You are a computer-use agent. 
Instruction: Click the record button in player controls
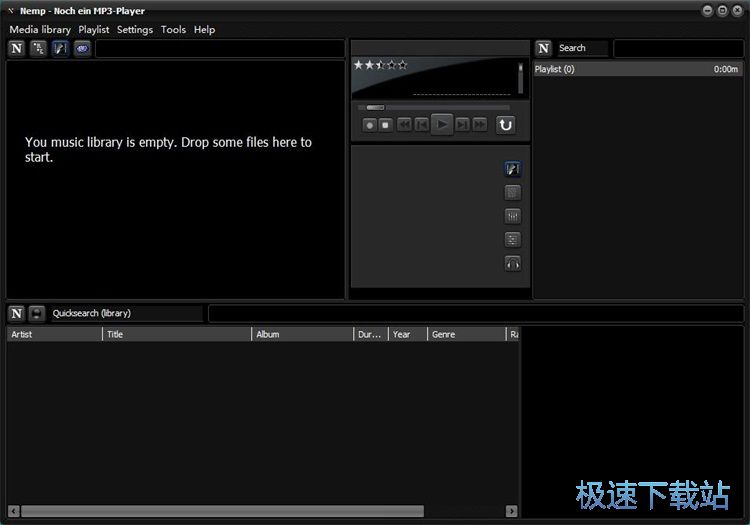(369, 125)
